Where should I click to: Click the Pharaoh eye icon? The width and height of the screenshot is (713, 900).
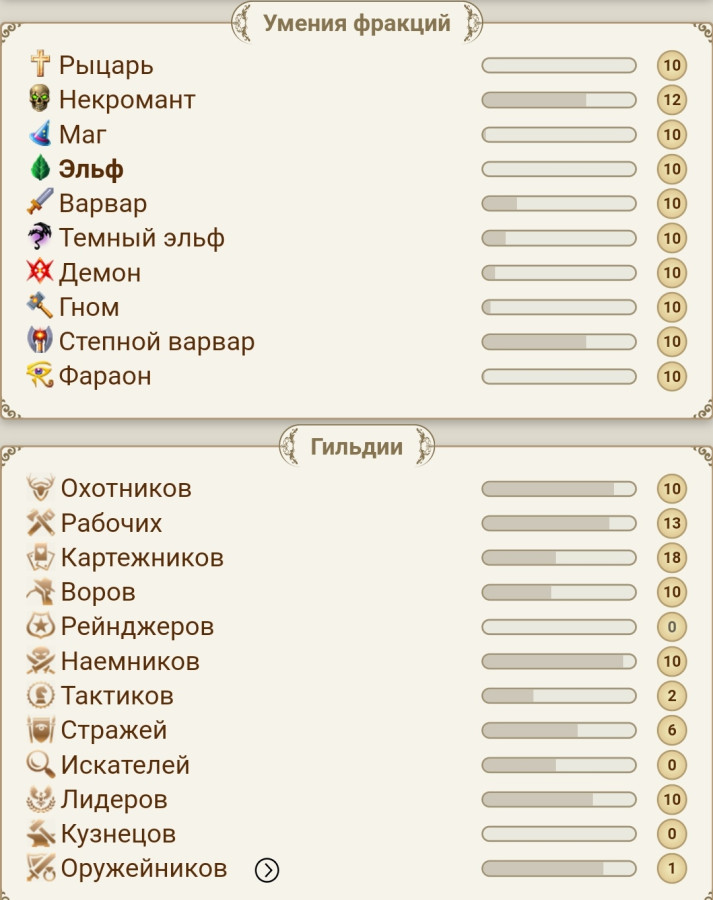pos(40,374)
